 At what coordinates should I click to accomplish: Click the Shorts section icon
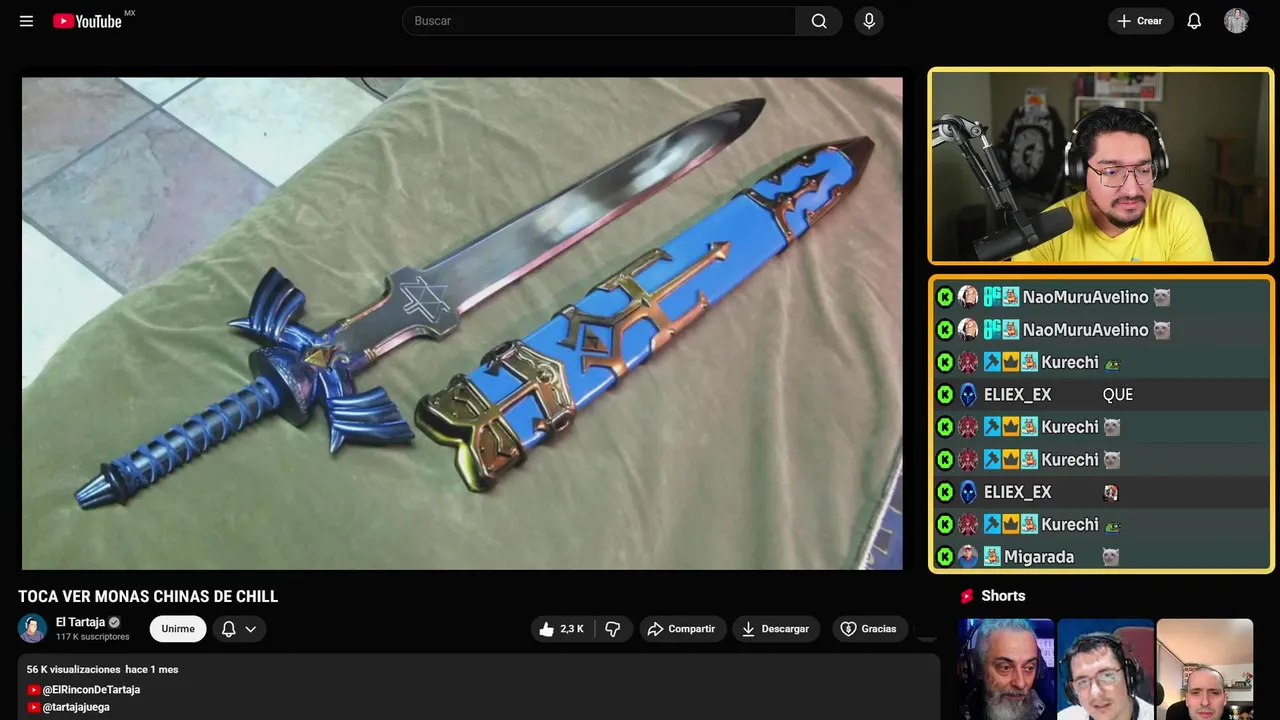point(967,596)
